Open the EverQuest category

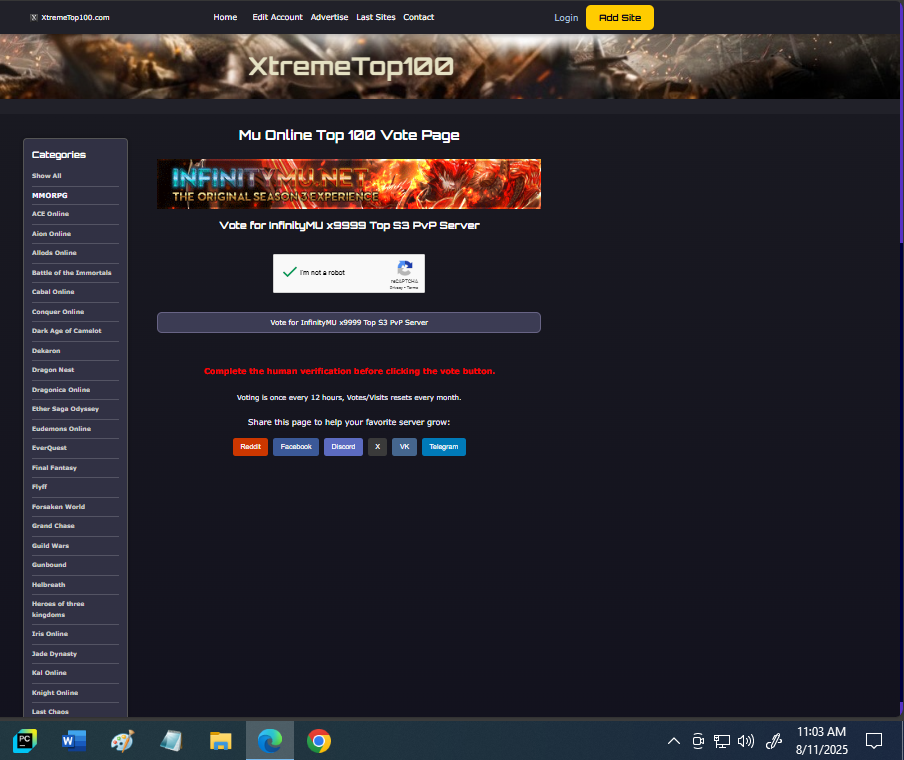pos(49,448)
